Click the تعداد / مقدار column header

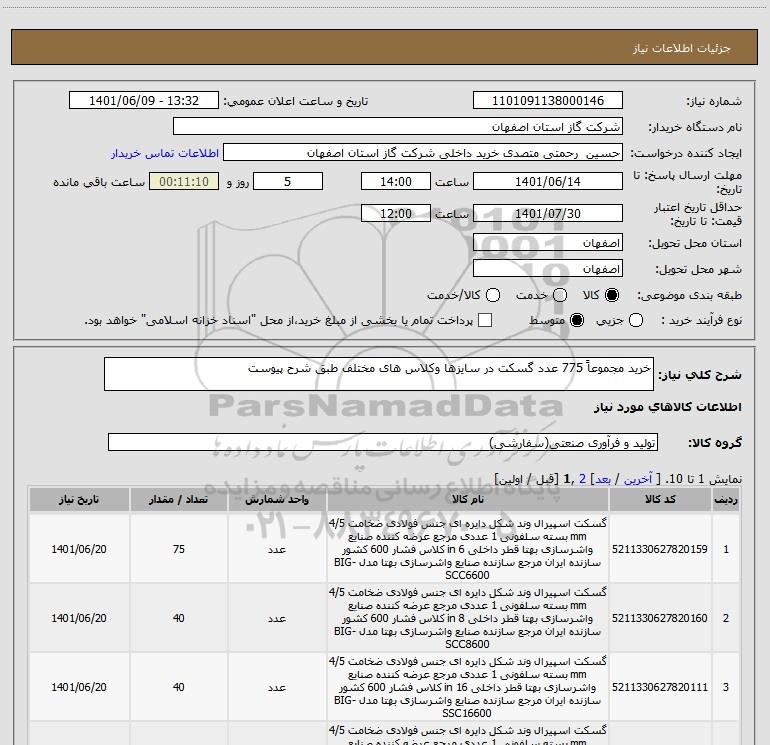tap(178, 499)
